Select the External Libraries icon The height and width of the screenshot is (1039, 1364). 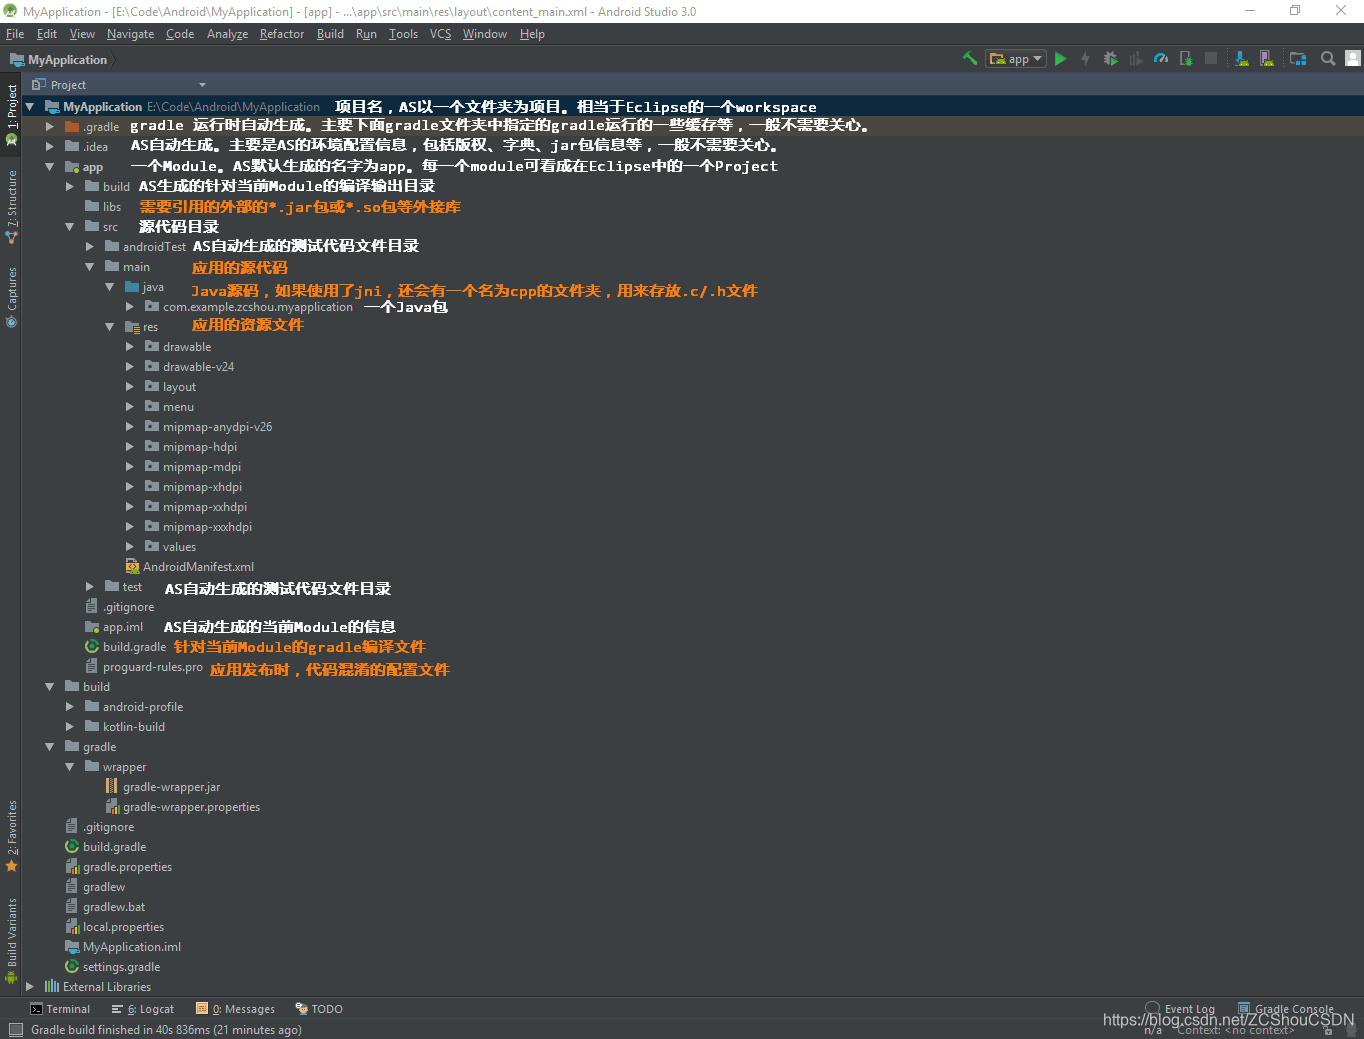52,987
